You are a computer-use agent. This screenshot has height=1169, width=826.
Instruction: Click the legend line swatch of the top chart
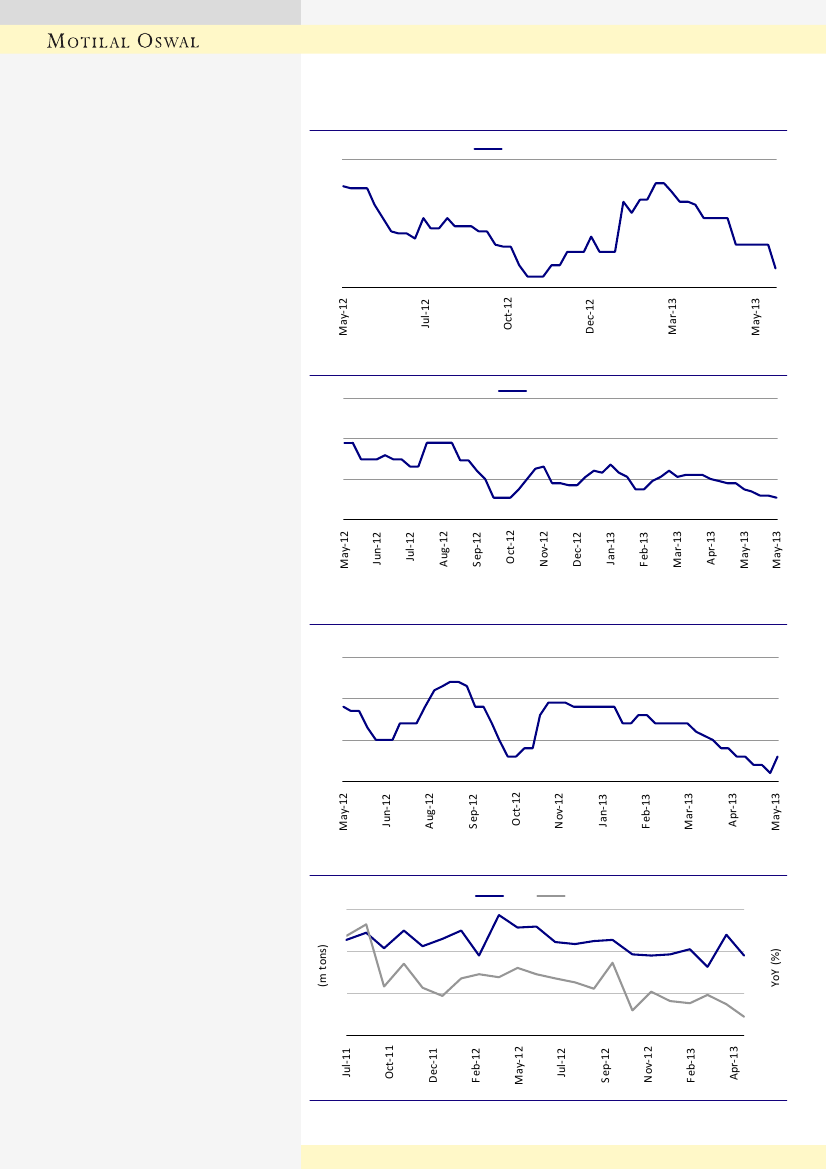[x=487, y=148]
